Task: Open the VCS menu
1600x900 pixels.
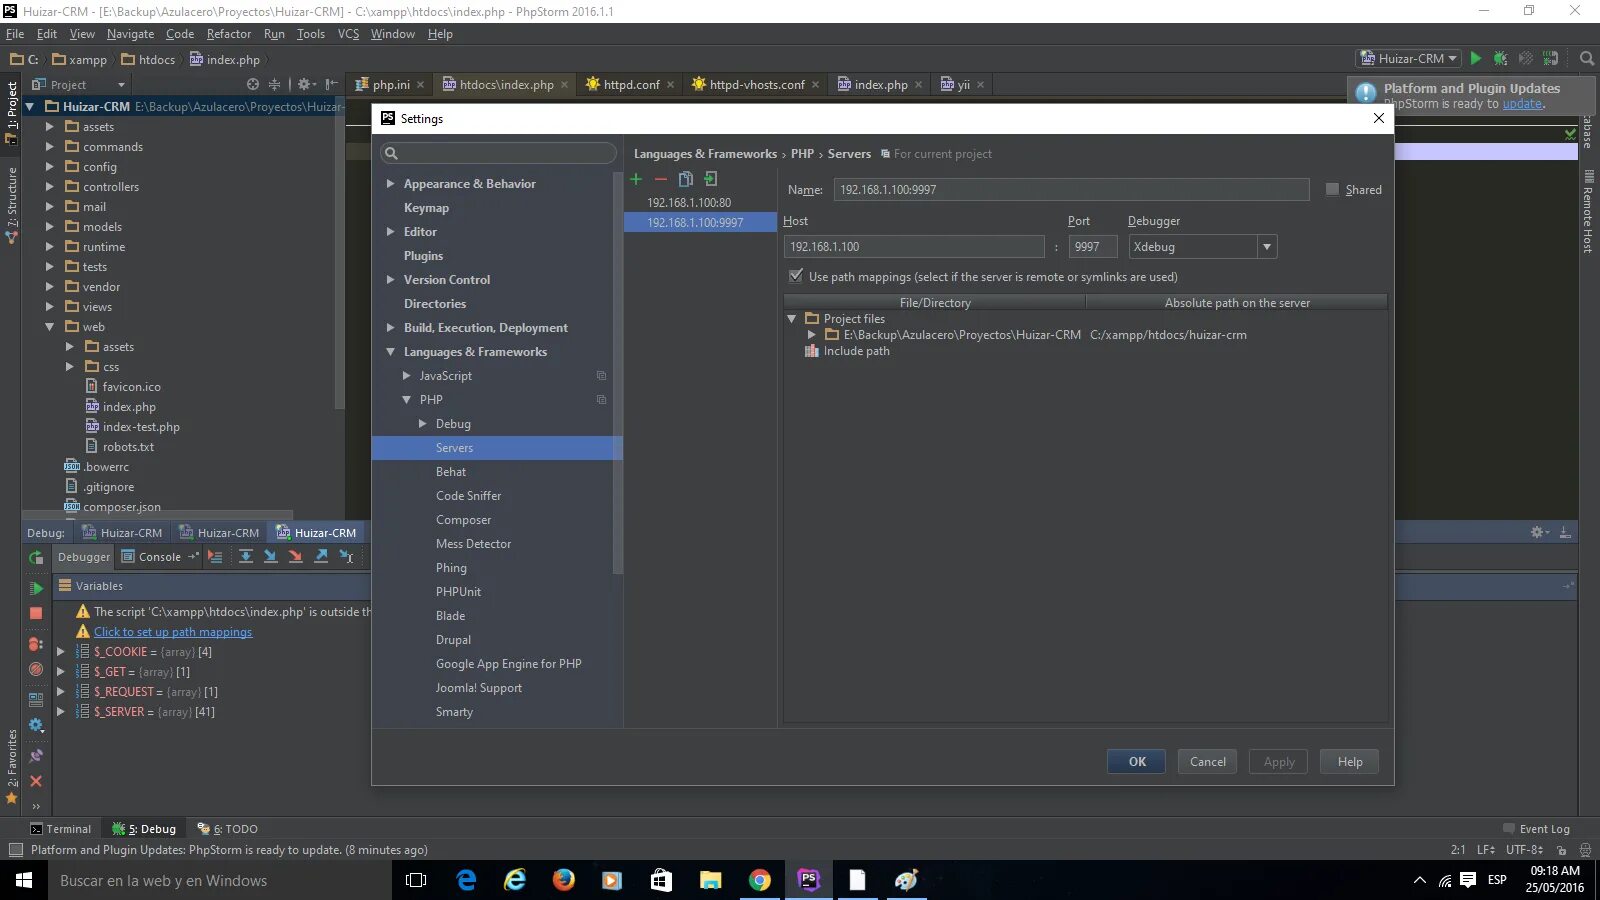Action: (x=348, y=34)
